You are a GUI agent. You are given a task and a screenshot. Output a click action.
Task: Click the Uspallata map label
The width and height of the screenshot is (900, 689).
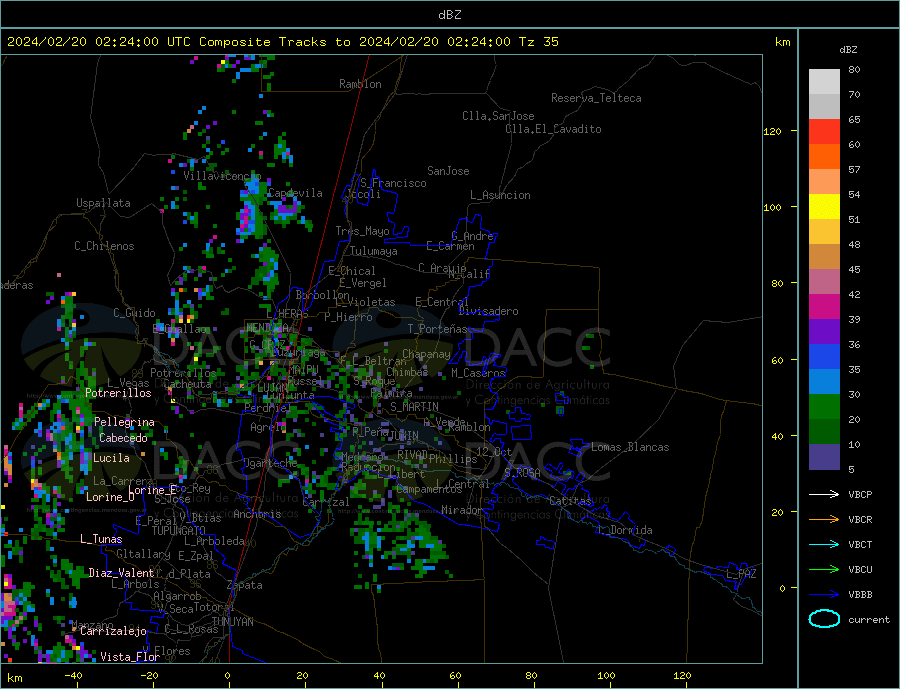point(103,203)
